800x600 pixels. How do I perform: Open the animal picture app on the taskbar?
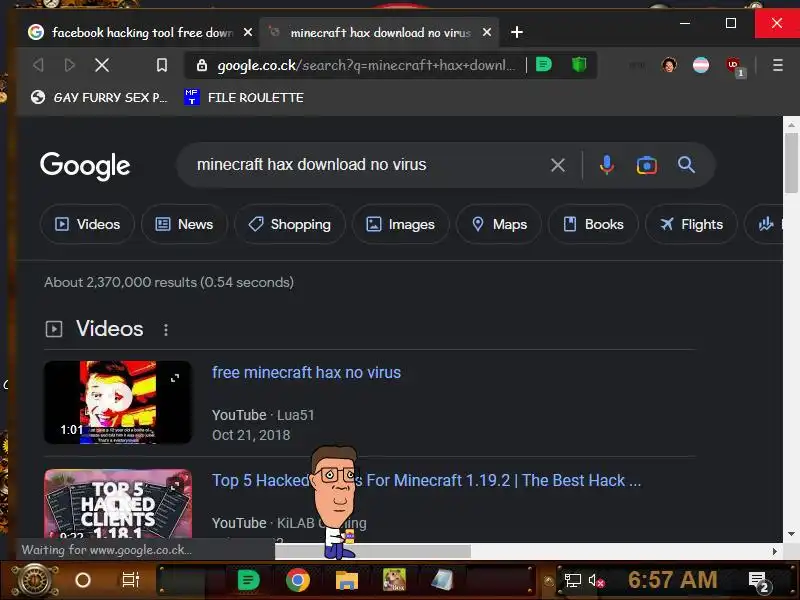(395, 580)
